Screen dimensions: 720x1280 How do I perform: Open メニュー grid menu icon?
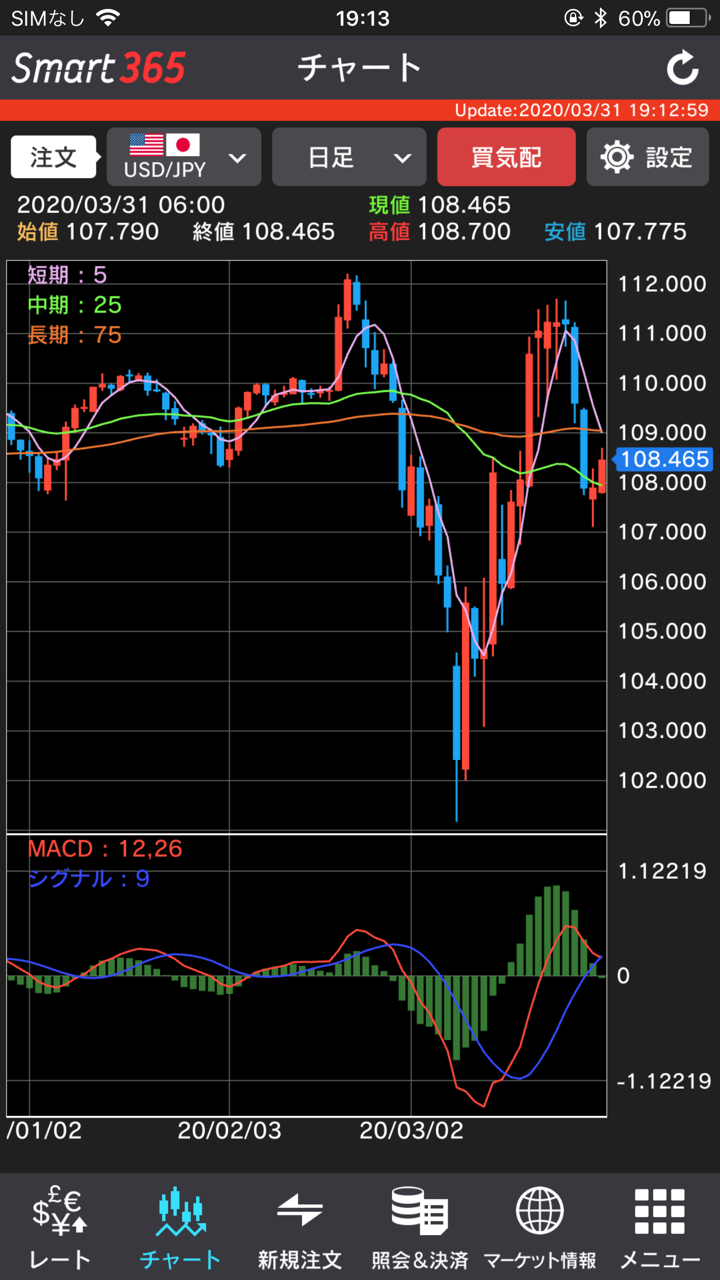click(659, 1211)
